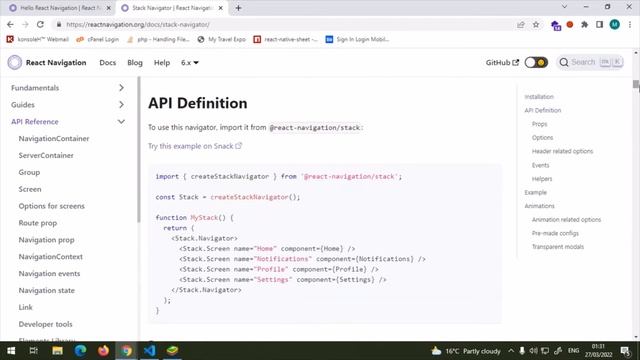The height and width of the screenshot is (360, 640).
Task: Open Route prop in sidebar
Action: click(38, 223)
